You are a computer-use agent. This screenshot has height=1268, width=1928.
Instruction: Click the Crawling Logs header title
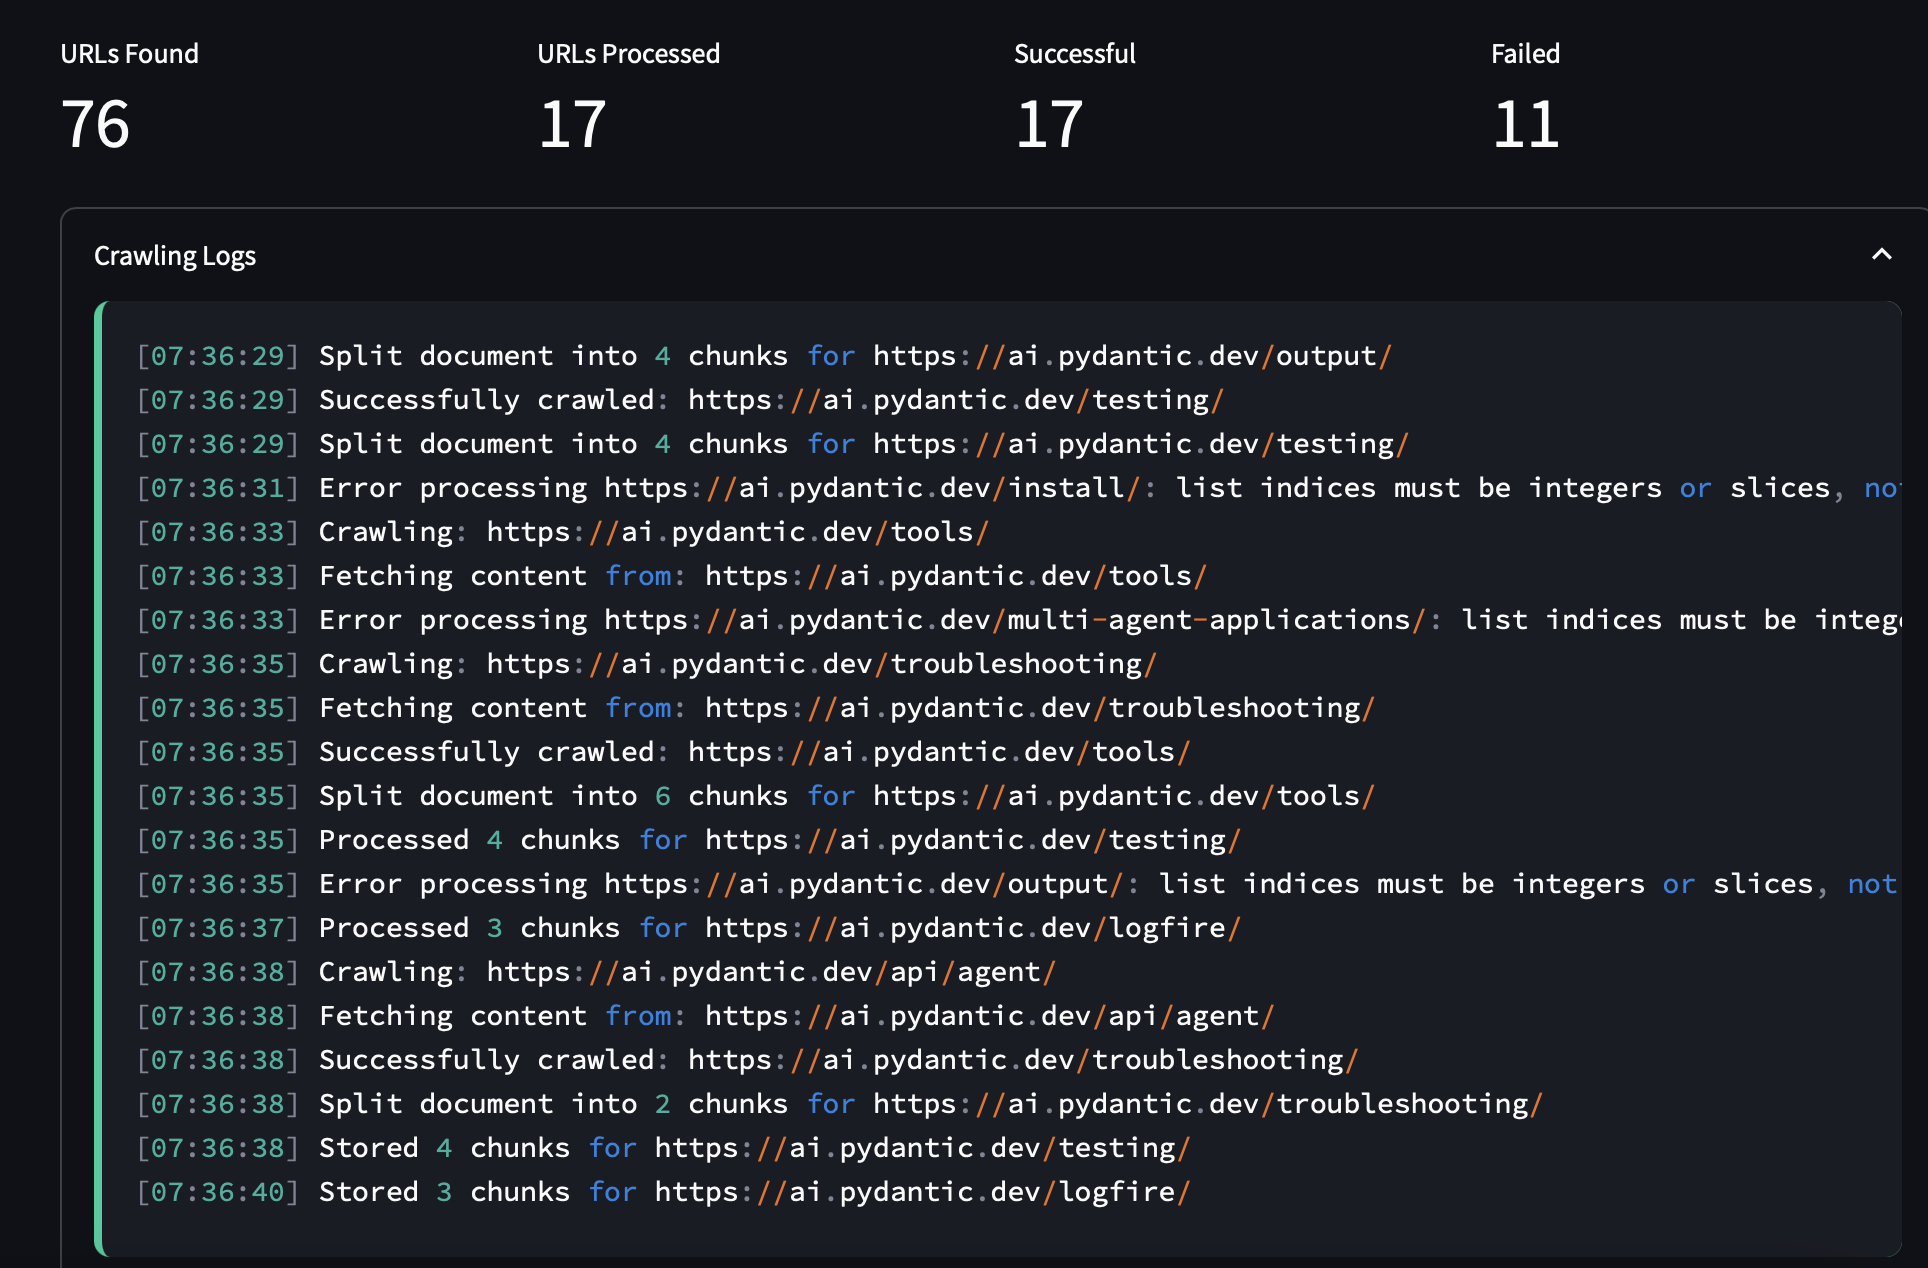pos(175,256)
